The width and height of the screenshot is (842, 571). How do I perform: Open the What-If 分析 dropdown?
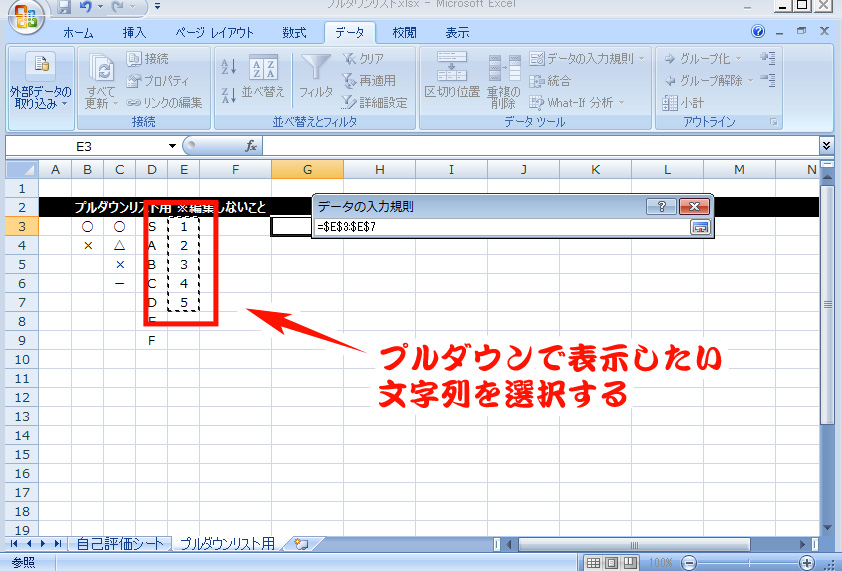[577, 103]
